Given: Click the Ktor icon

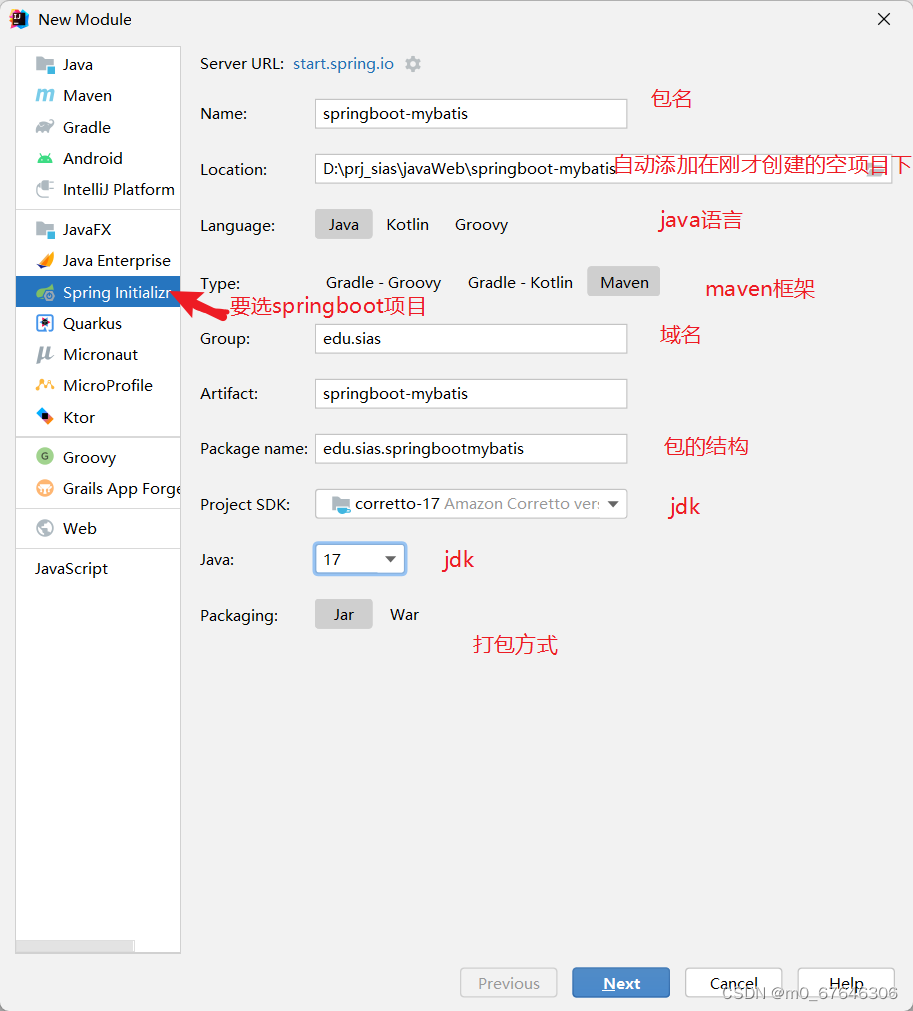Looking at the screenshot, I should click(x=45, y=417).
